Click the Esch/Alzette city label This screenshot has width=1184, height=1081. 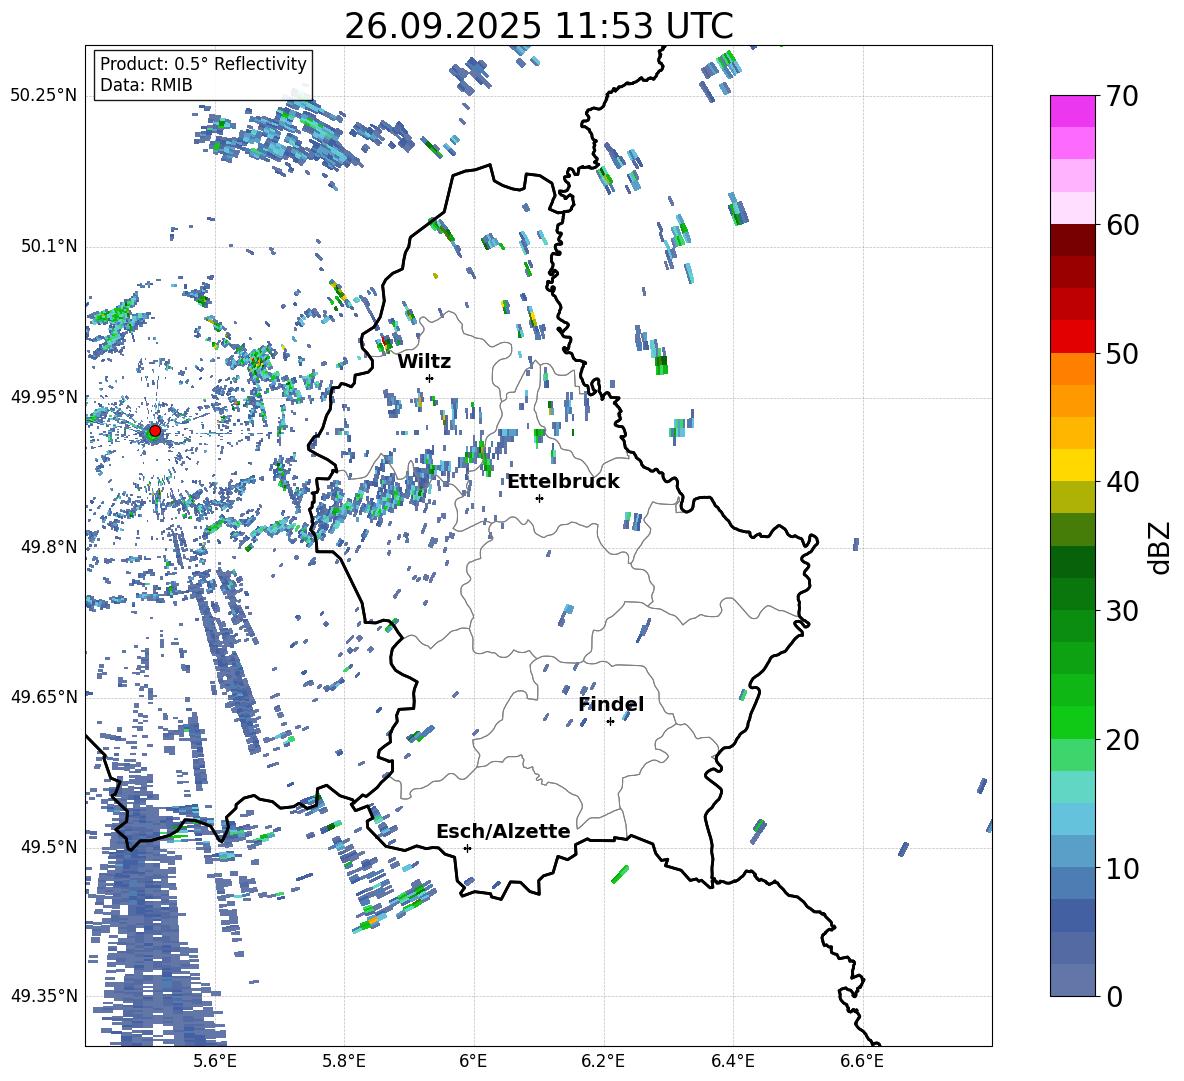coord(503,831)
